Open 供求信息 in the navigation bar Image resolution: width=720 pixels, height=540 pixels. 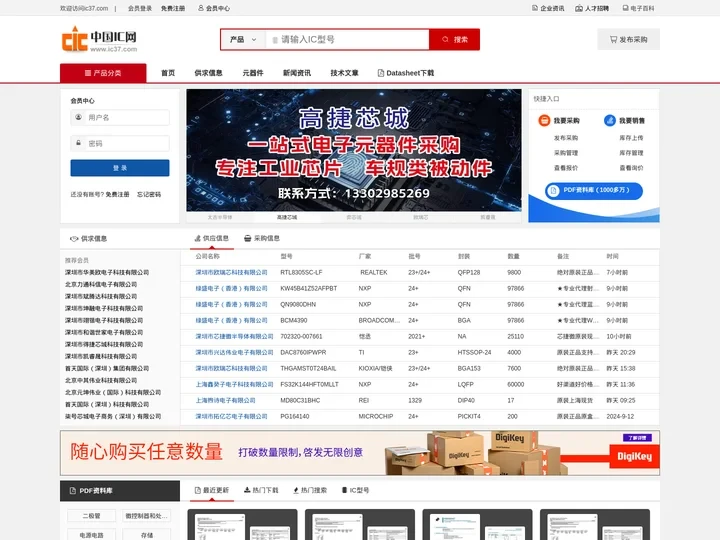click(x=208, y=73)
